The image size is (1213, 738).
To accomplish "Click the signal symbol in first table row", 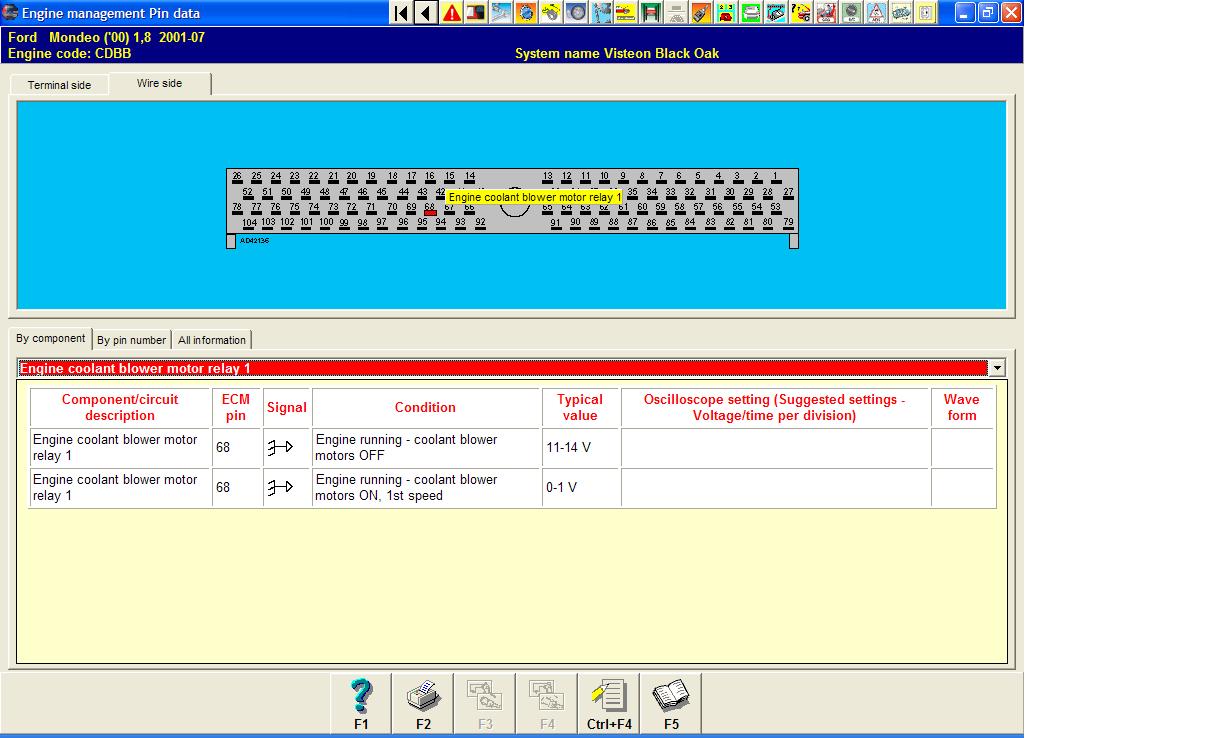I will [280, 447].
